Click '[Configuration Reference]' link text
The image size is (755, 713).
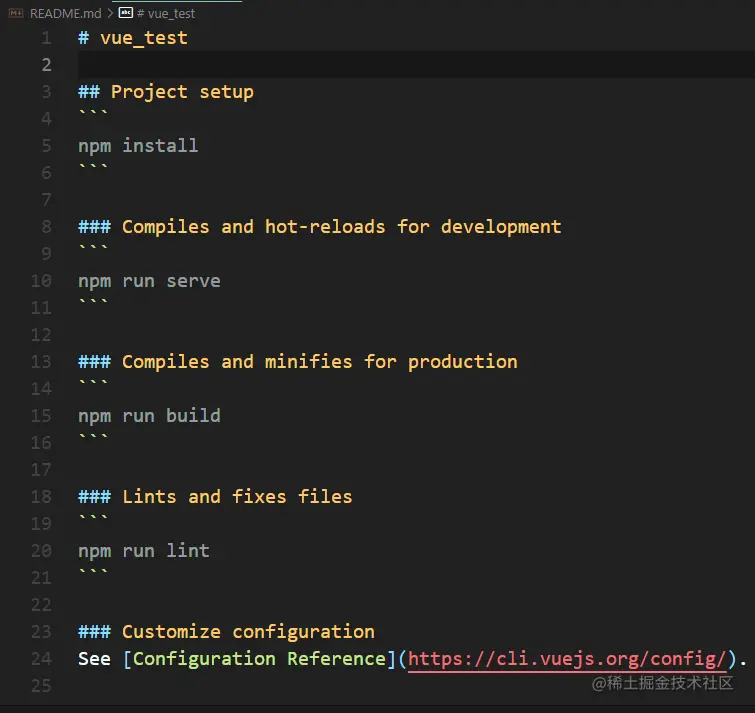[x=260, y=659]
